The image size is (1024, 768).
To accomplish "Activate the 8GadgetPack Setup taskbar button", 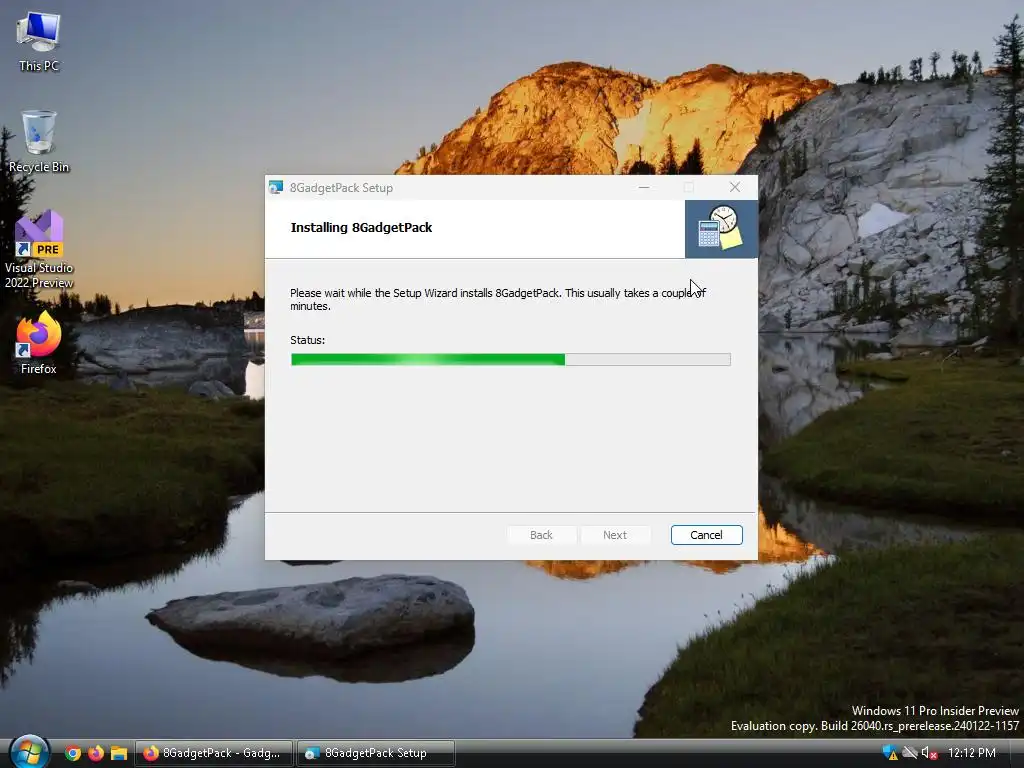I will pos(376,753).
